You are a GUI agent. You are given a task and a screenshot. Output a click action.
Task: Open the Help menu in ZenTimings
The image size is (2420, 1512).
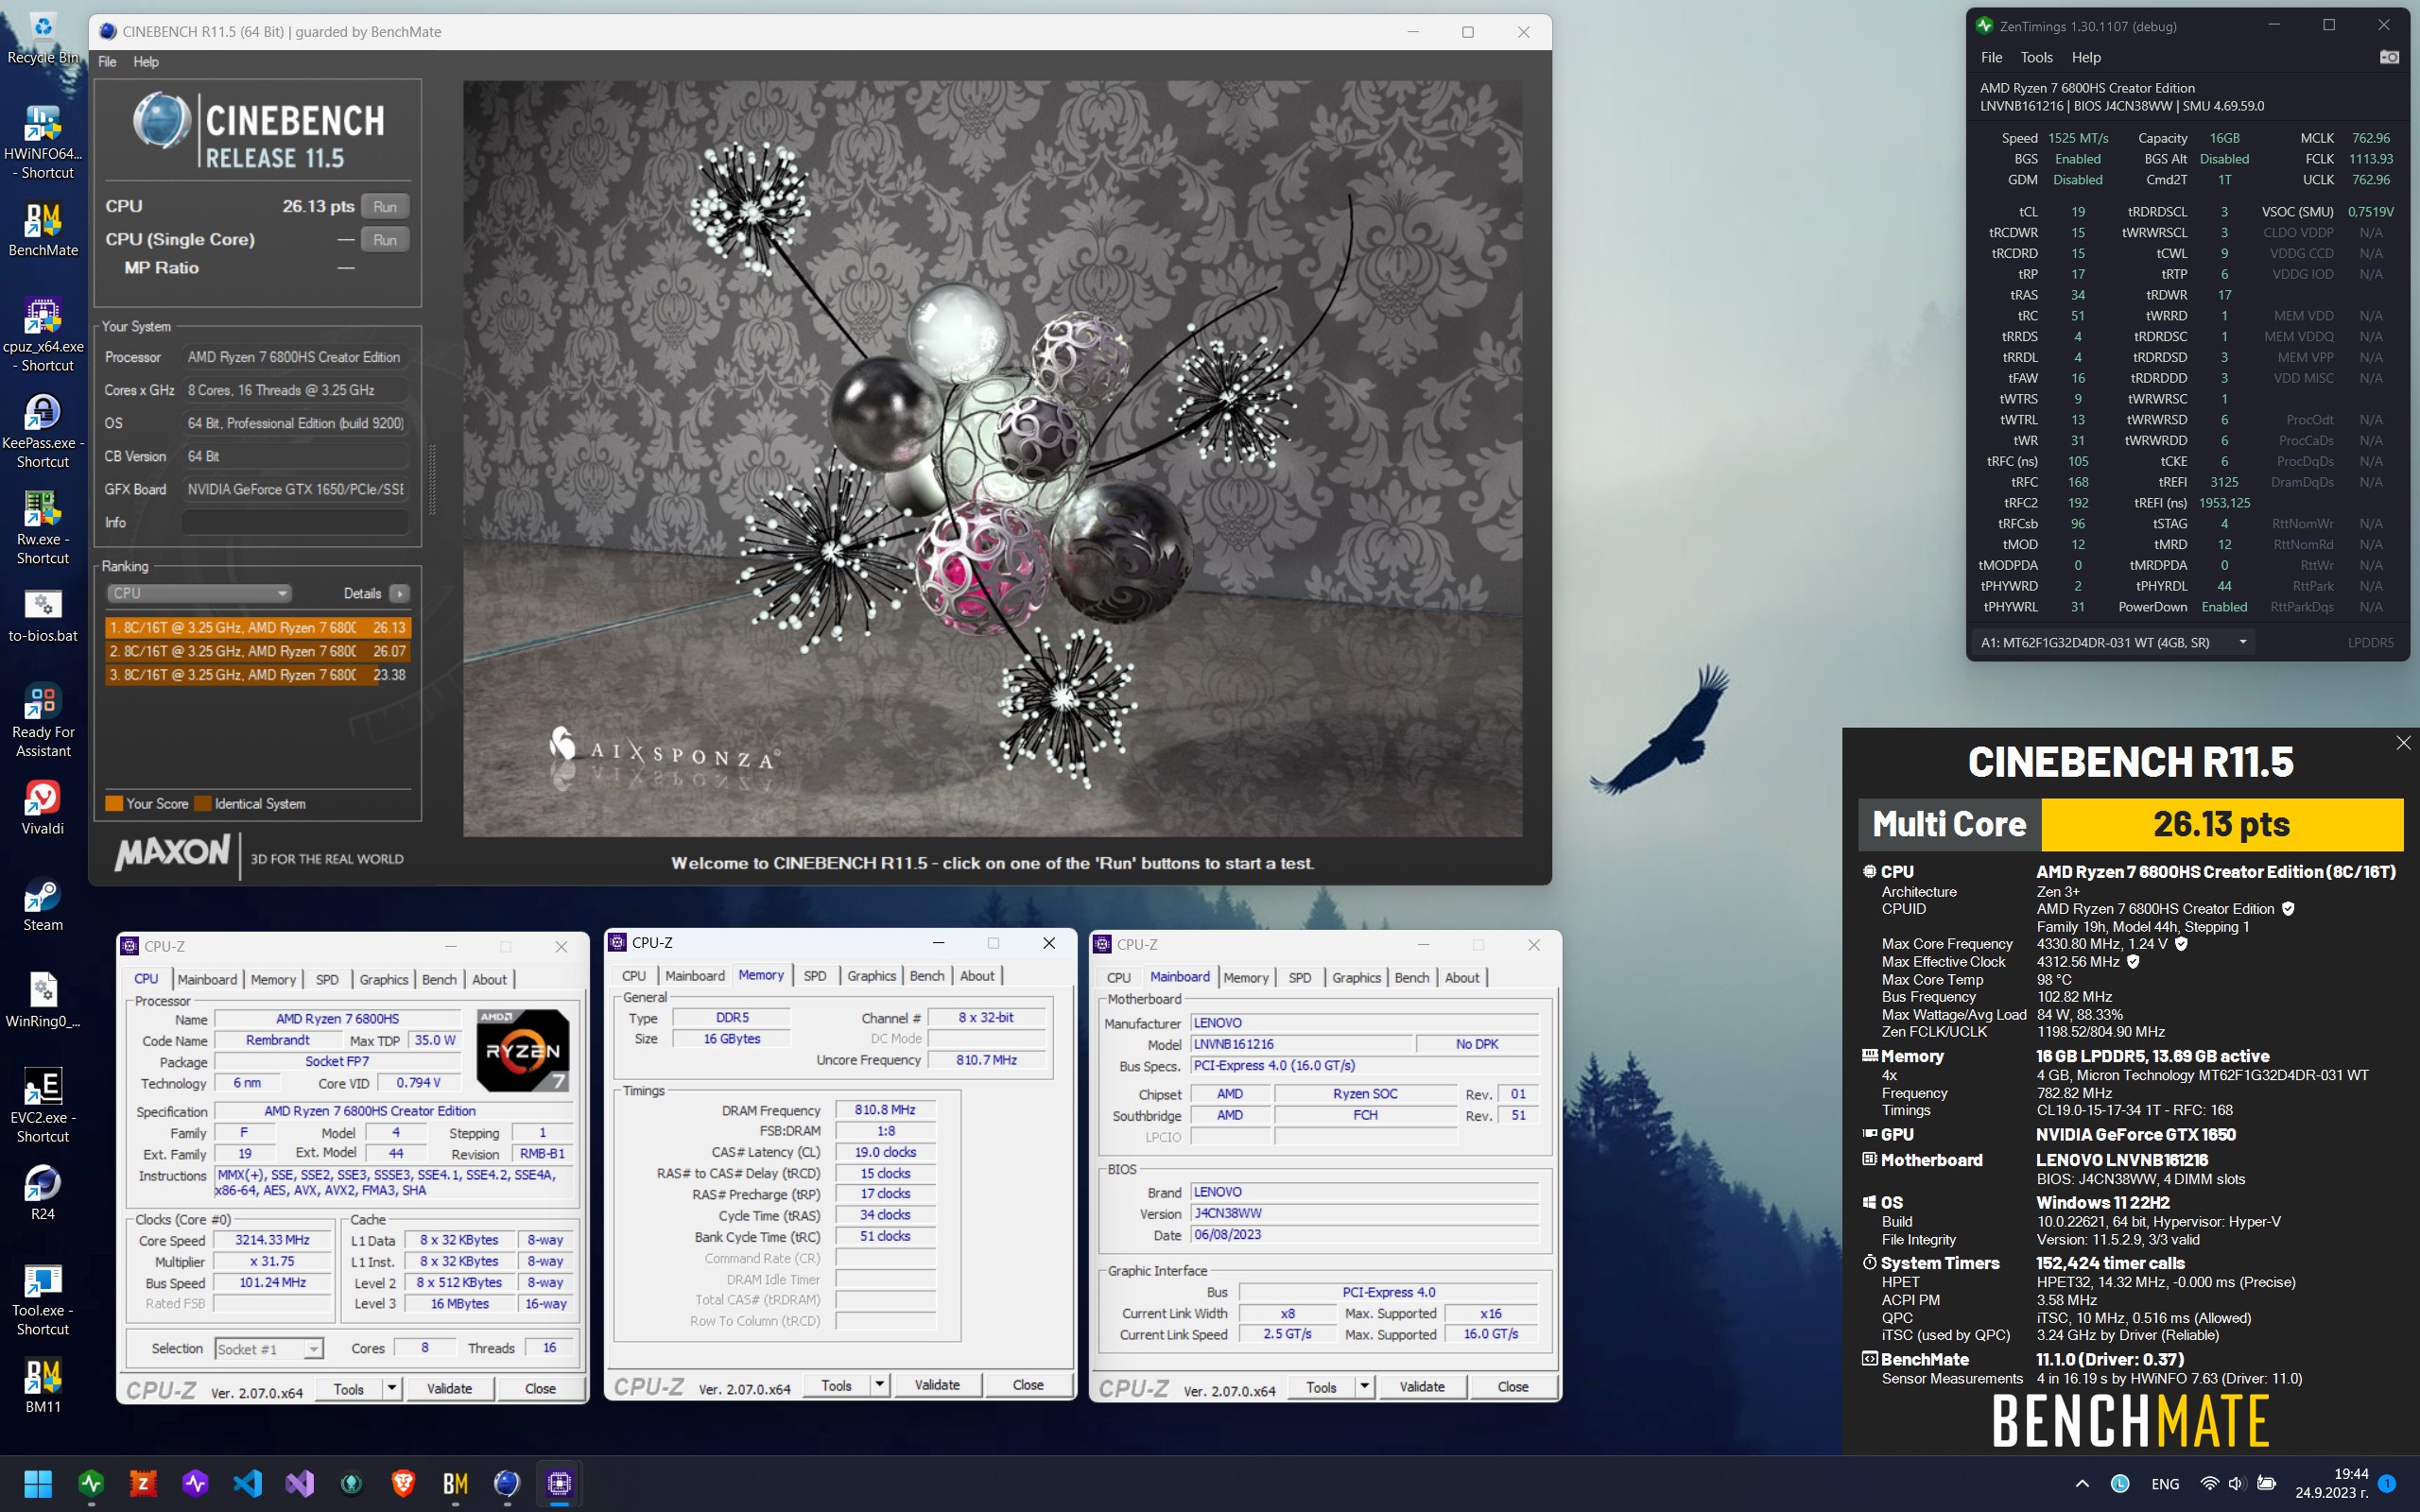pos(2086,57)
